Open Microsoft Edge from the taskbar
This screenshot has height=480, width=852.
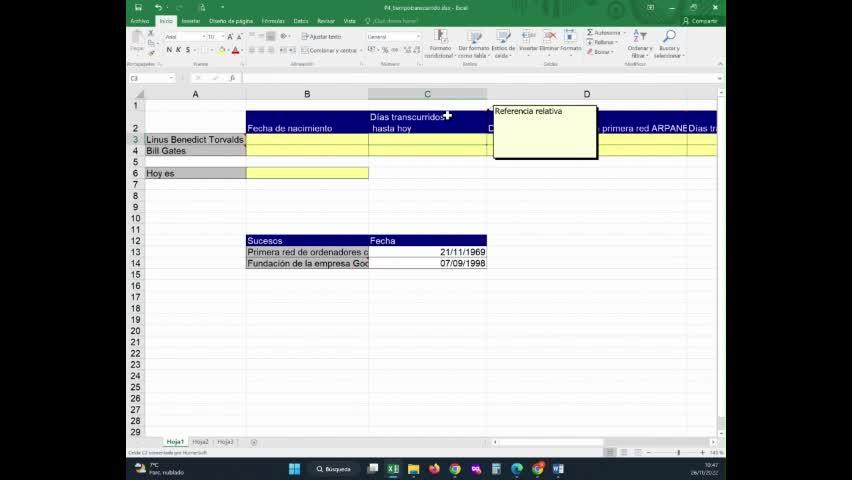pyautogui.click(x=517, y=469)
